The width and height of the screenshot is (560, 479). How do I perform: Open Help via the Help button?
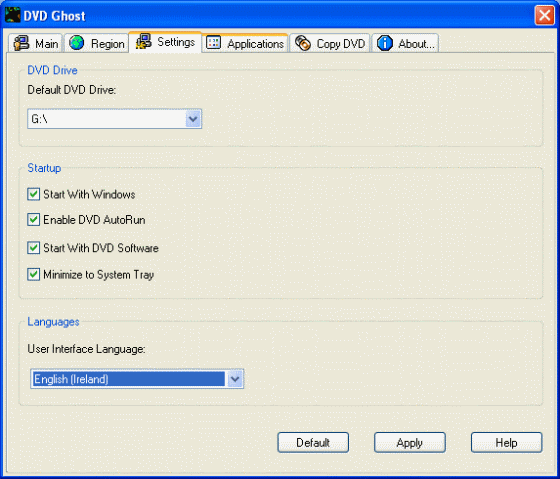(506, 443)
